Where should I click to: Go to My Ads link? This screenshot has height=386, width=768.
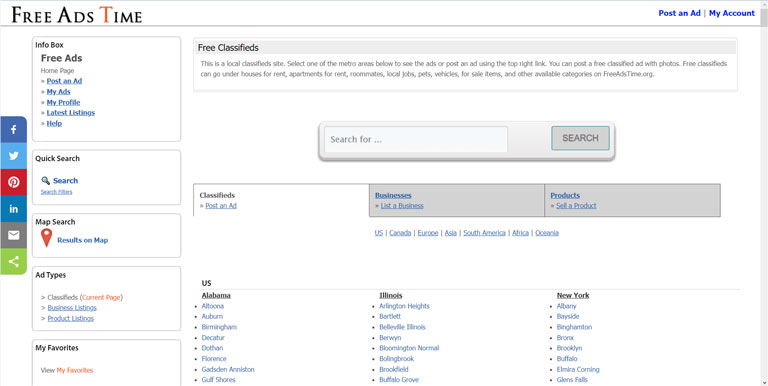point(58,92)
